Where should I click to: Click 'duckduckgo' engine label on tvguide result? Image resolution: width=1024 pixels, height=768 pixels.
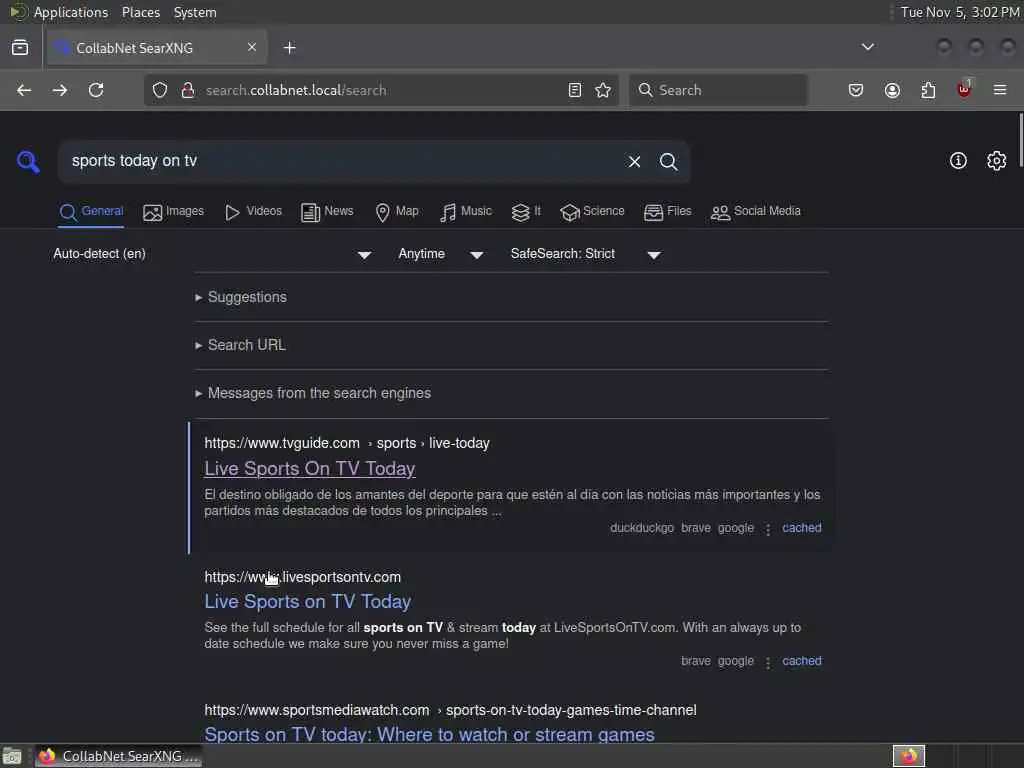click(x=641, y=528)
